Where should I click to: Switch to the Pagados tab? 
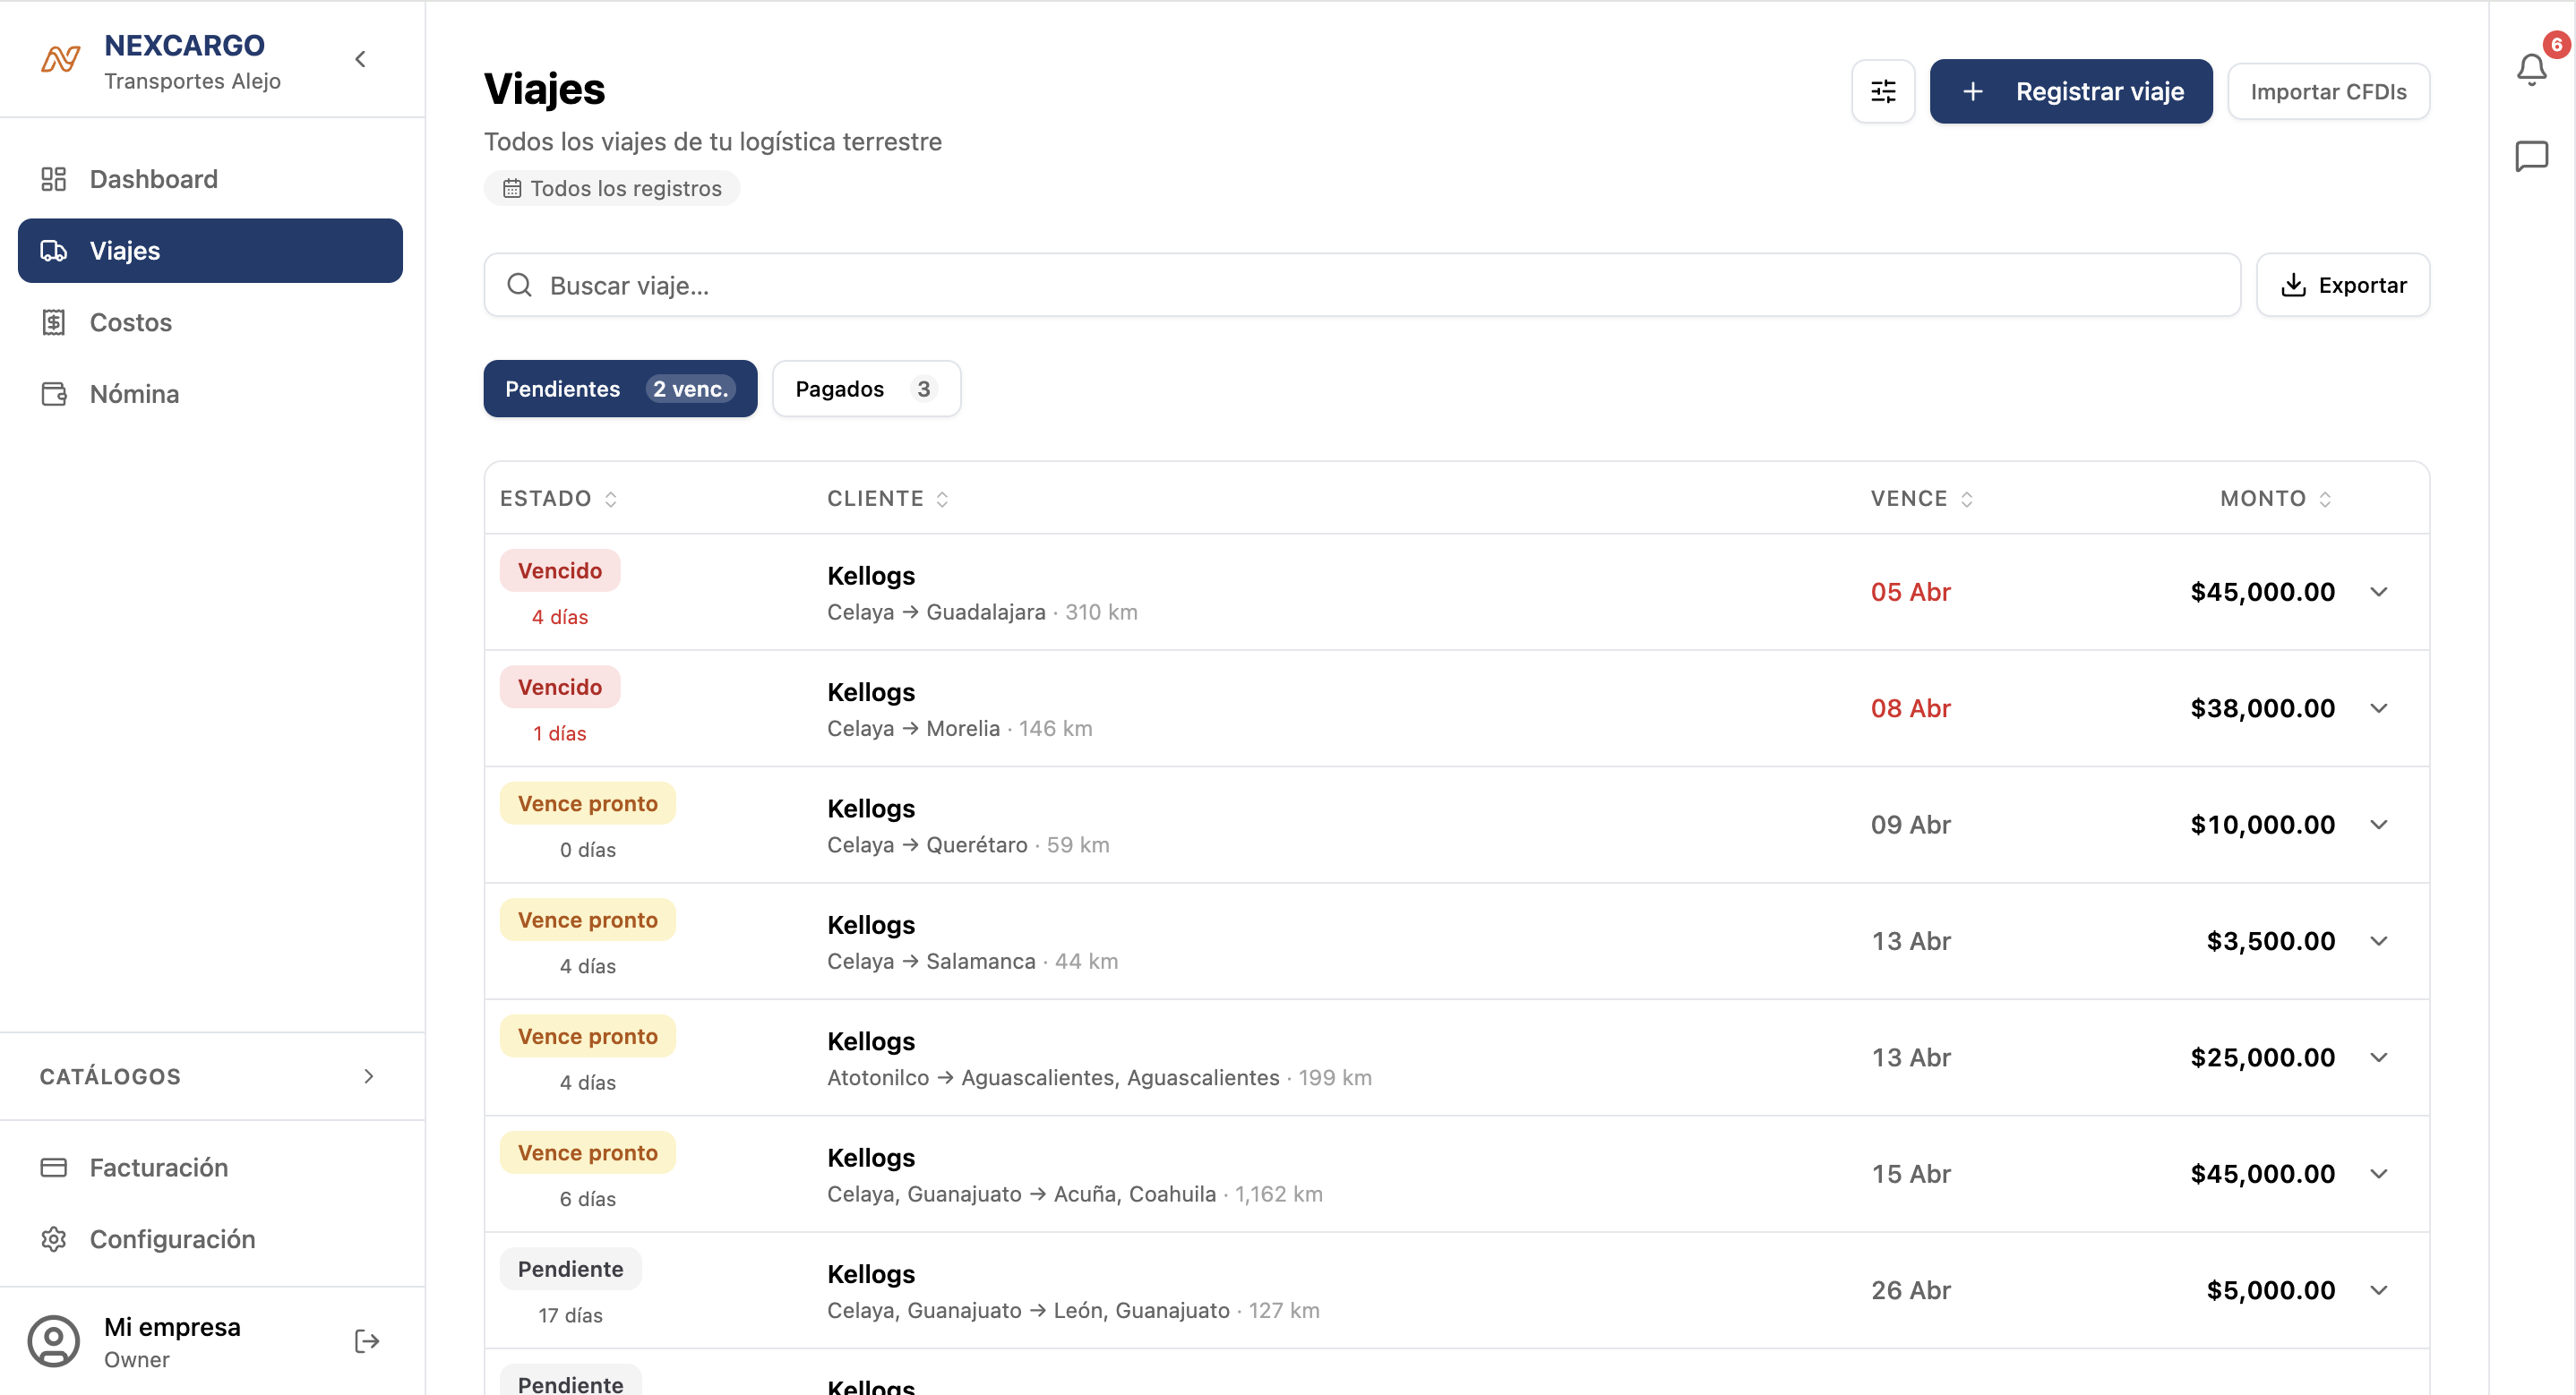click(x=866, y=389)
